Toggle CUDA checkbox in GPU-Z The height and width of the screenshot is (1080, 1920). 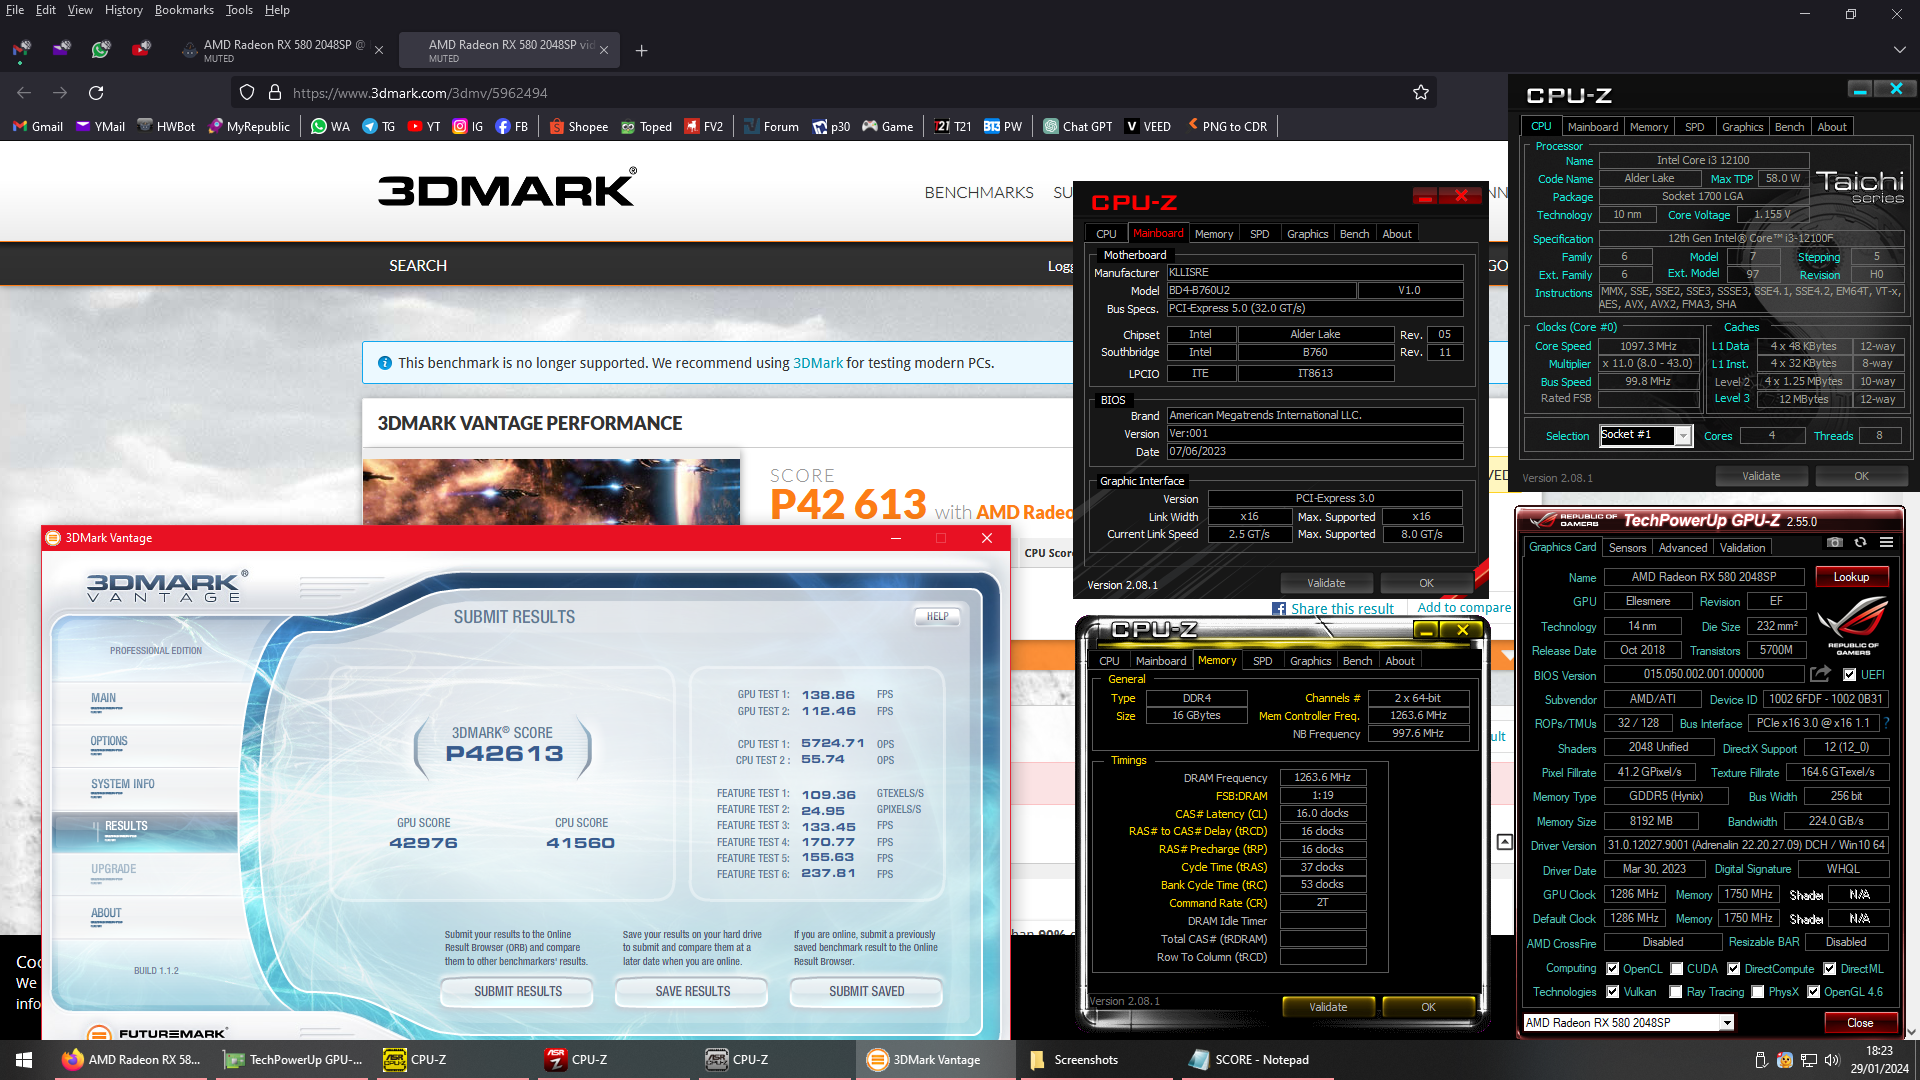pos(1676,969)
